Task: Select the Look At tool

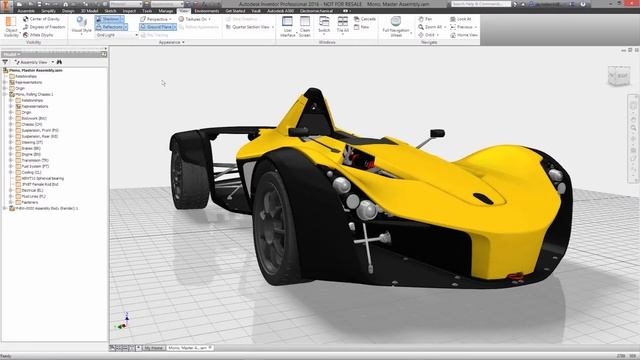Action: 460,19
